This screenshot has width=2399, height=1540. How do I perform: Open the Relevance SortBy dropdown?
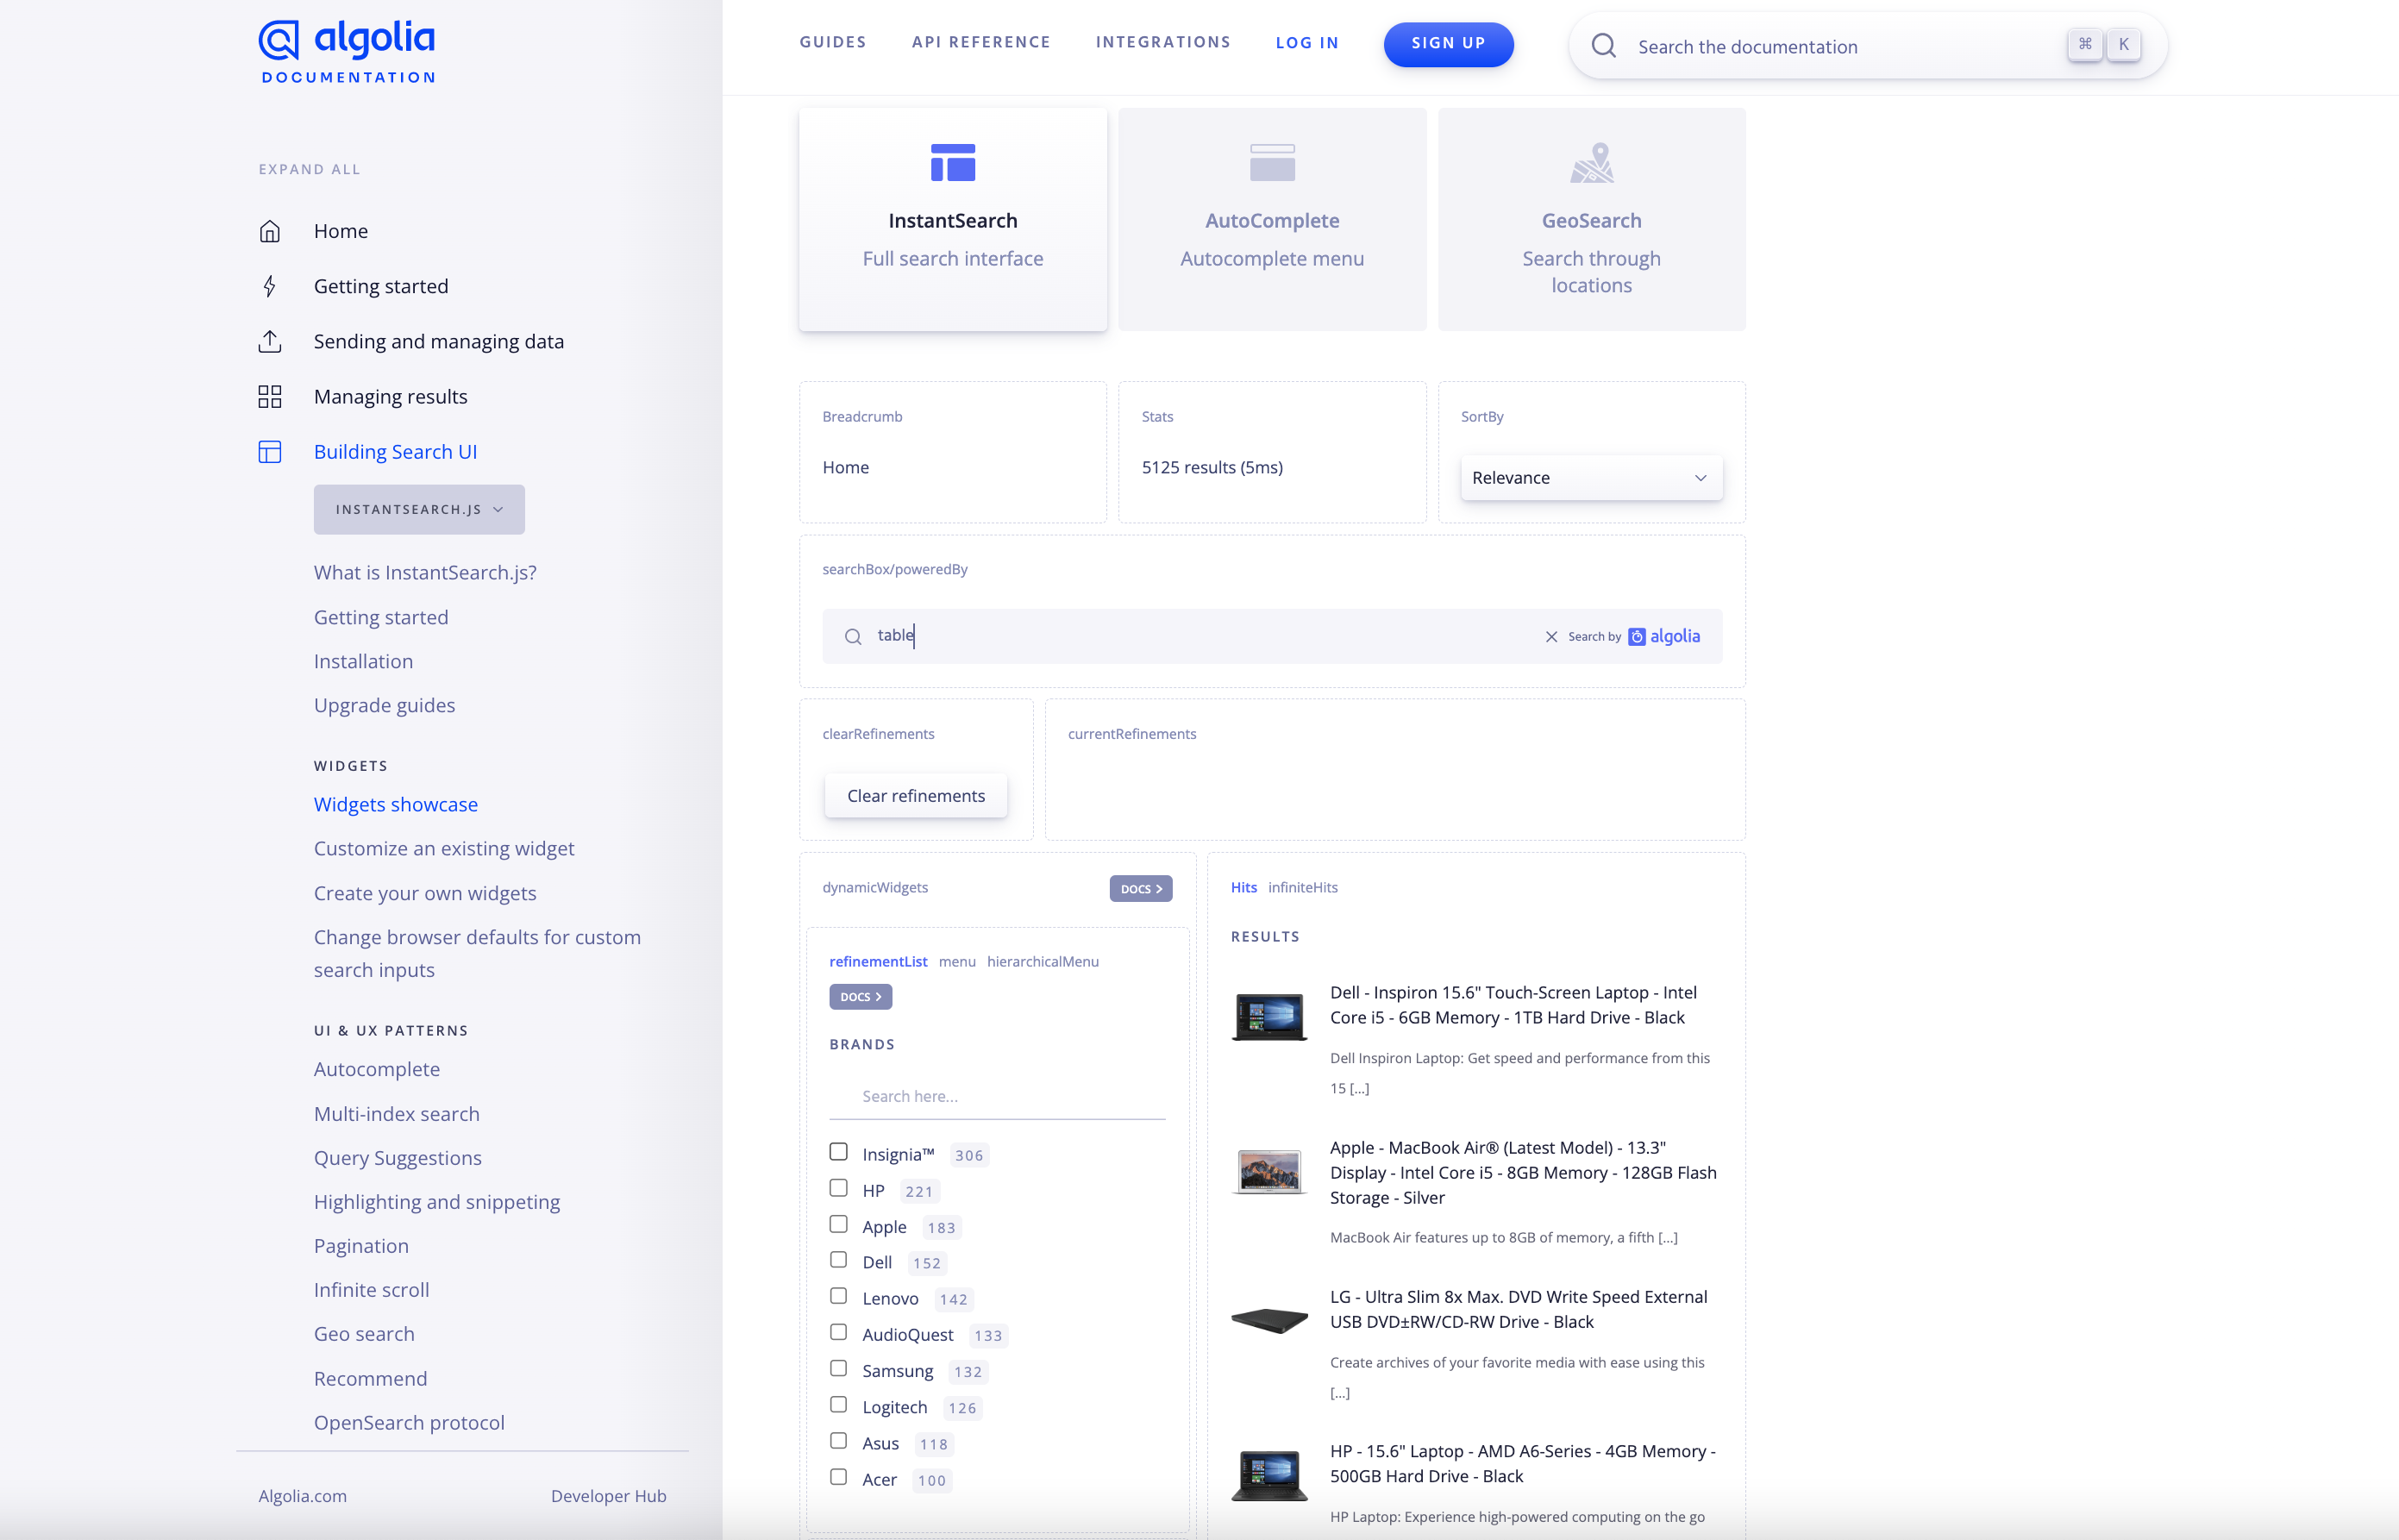tap(1590, 477)
